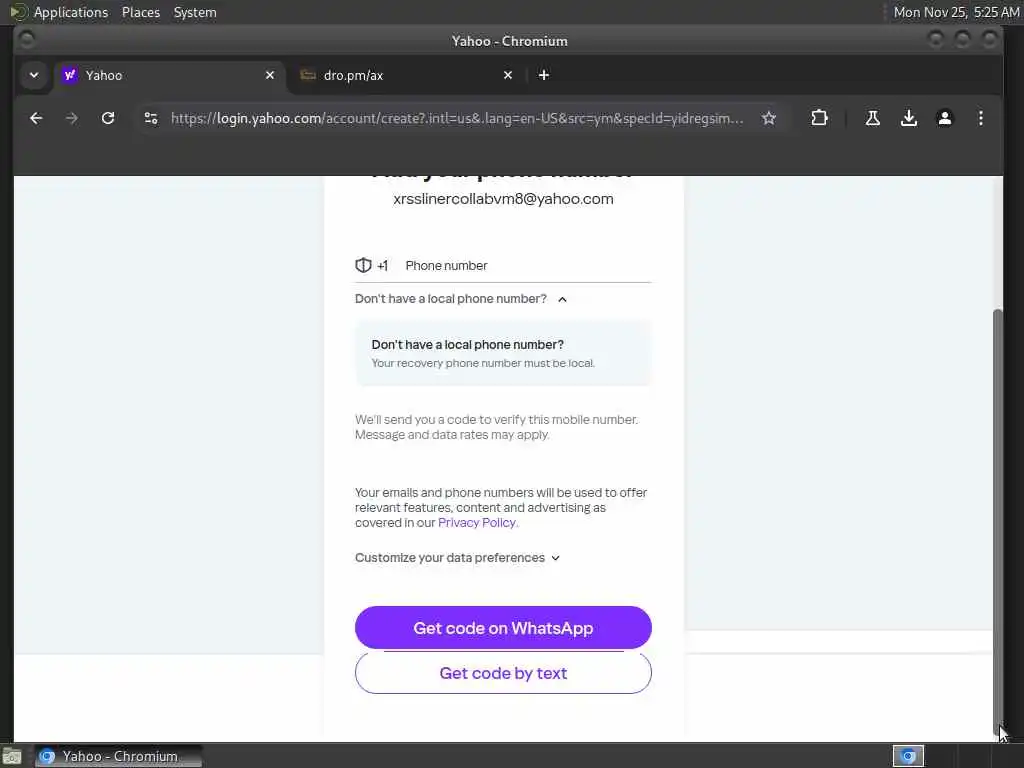Open the Places menu
The image size is (1024, 768).
point(141,12)
